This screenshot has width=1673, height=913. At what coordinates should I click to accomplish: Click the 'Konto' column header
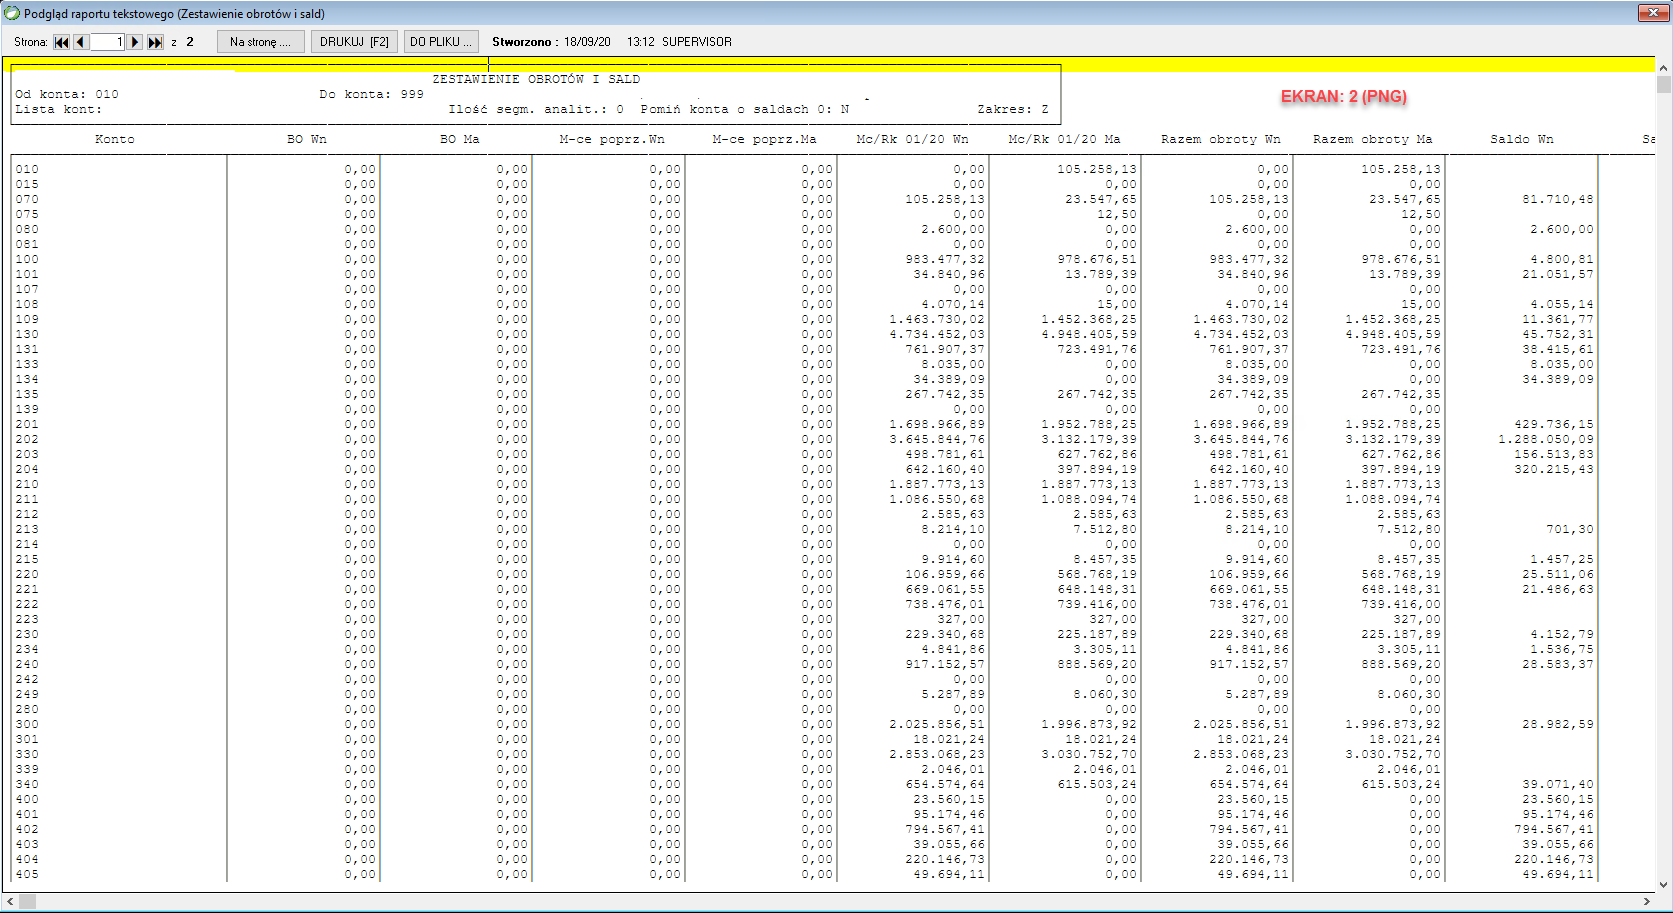pos(114,139)
